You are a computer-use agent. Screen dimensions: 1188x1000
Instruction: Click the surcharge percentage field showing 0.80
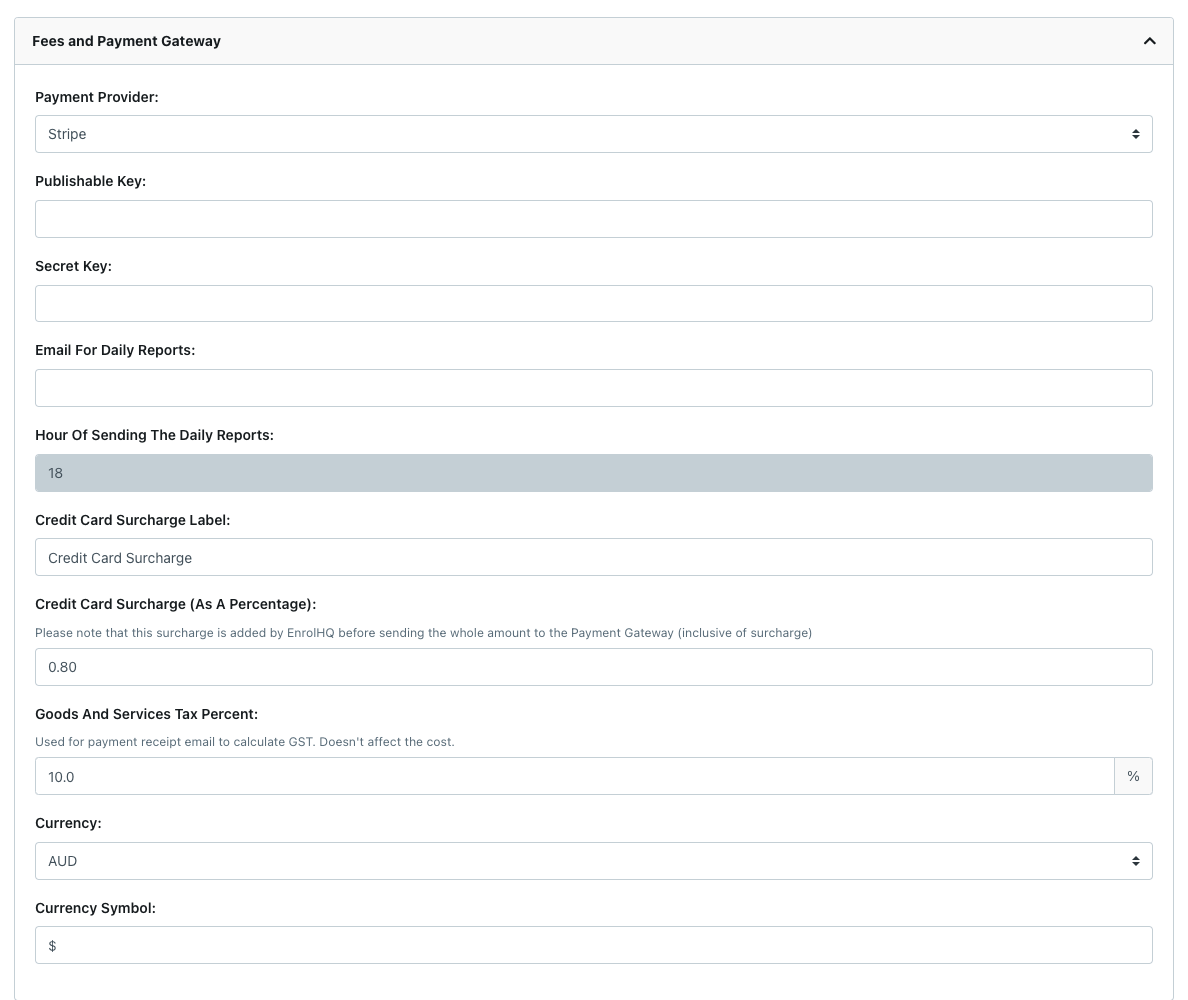(x=593, y=667)
